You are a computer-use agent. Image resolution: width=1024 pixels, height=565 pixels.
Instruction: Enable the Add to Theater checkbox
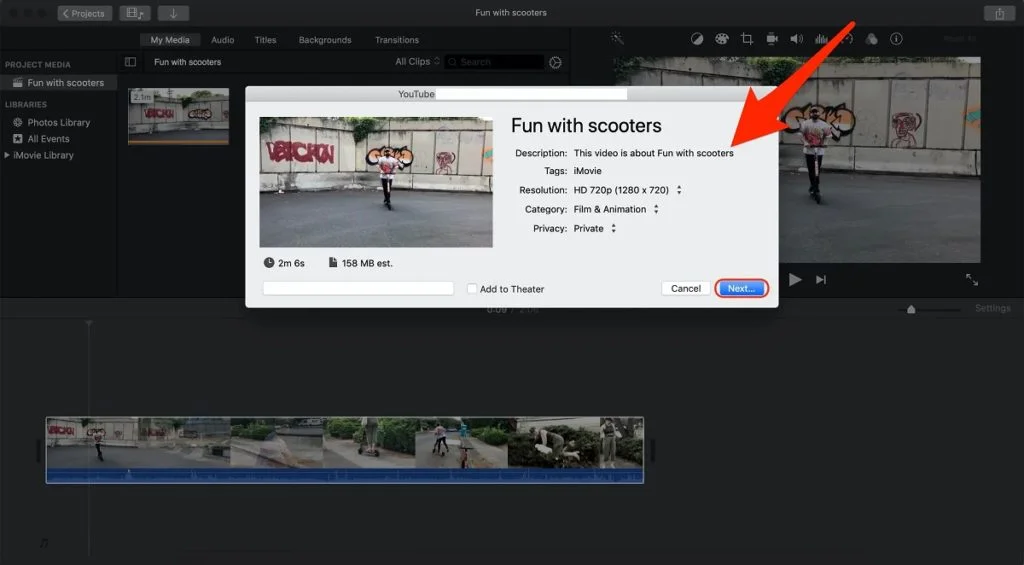pos(472,289)
